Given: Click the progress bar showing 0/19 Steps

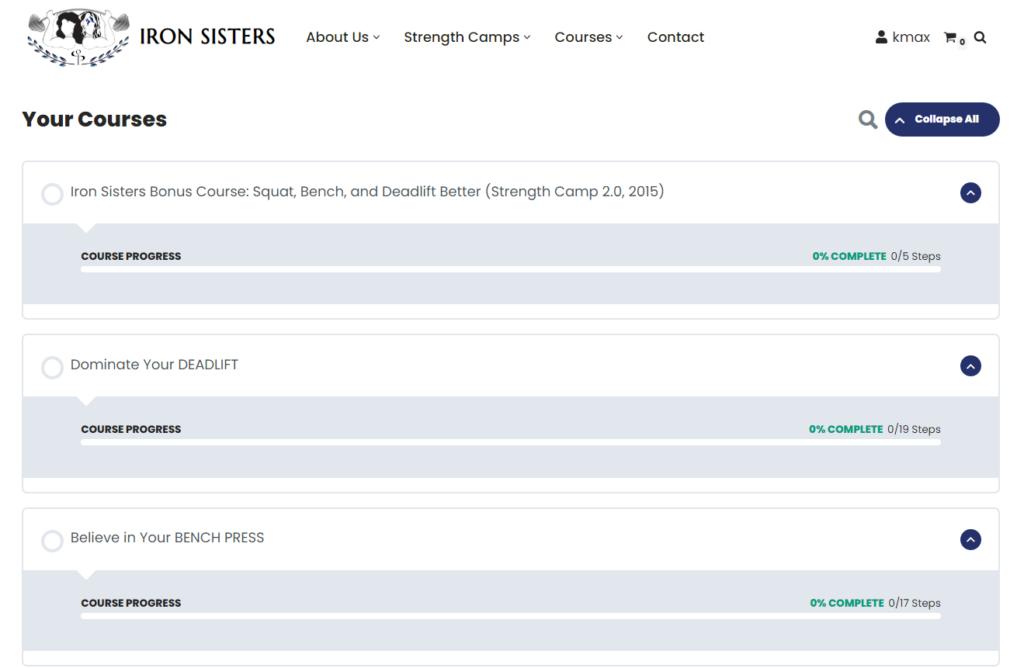Looking at the screenshot, I should [511, 442].
